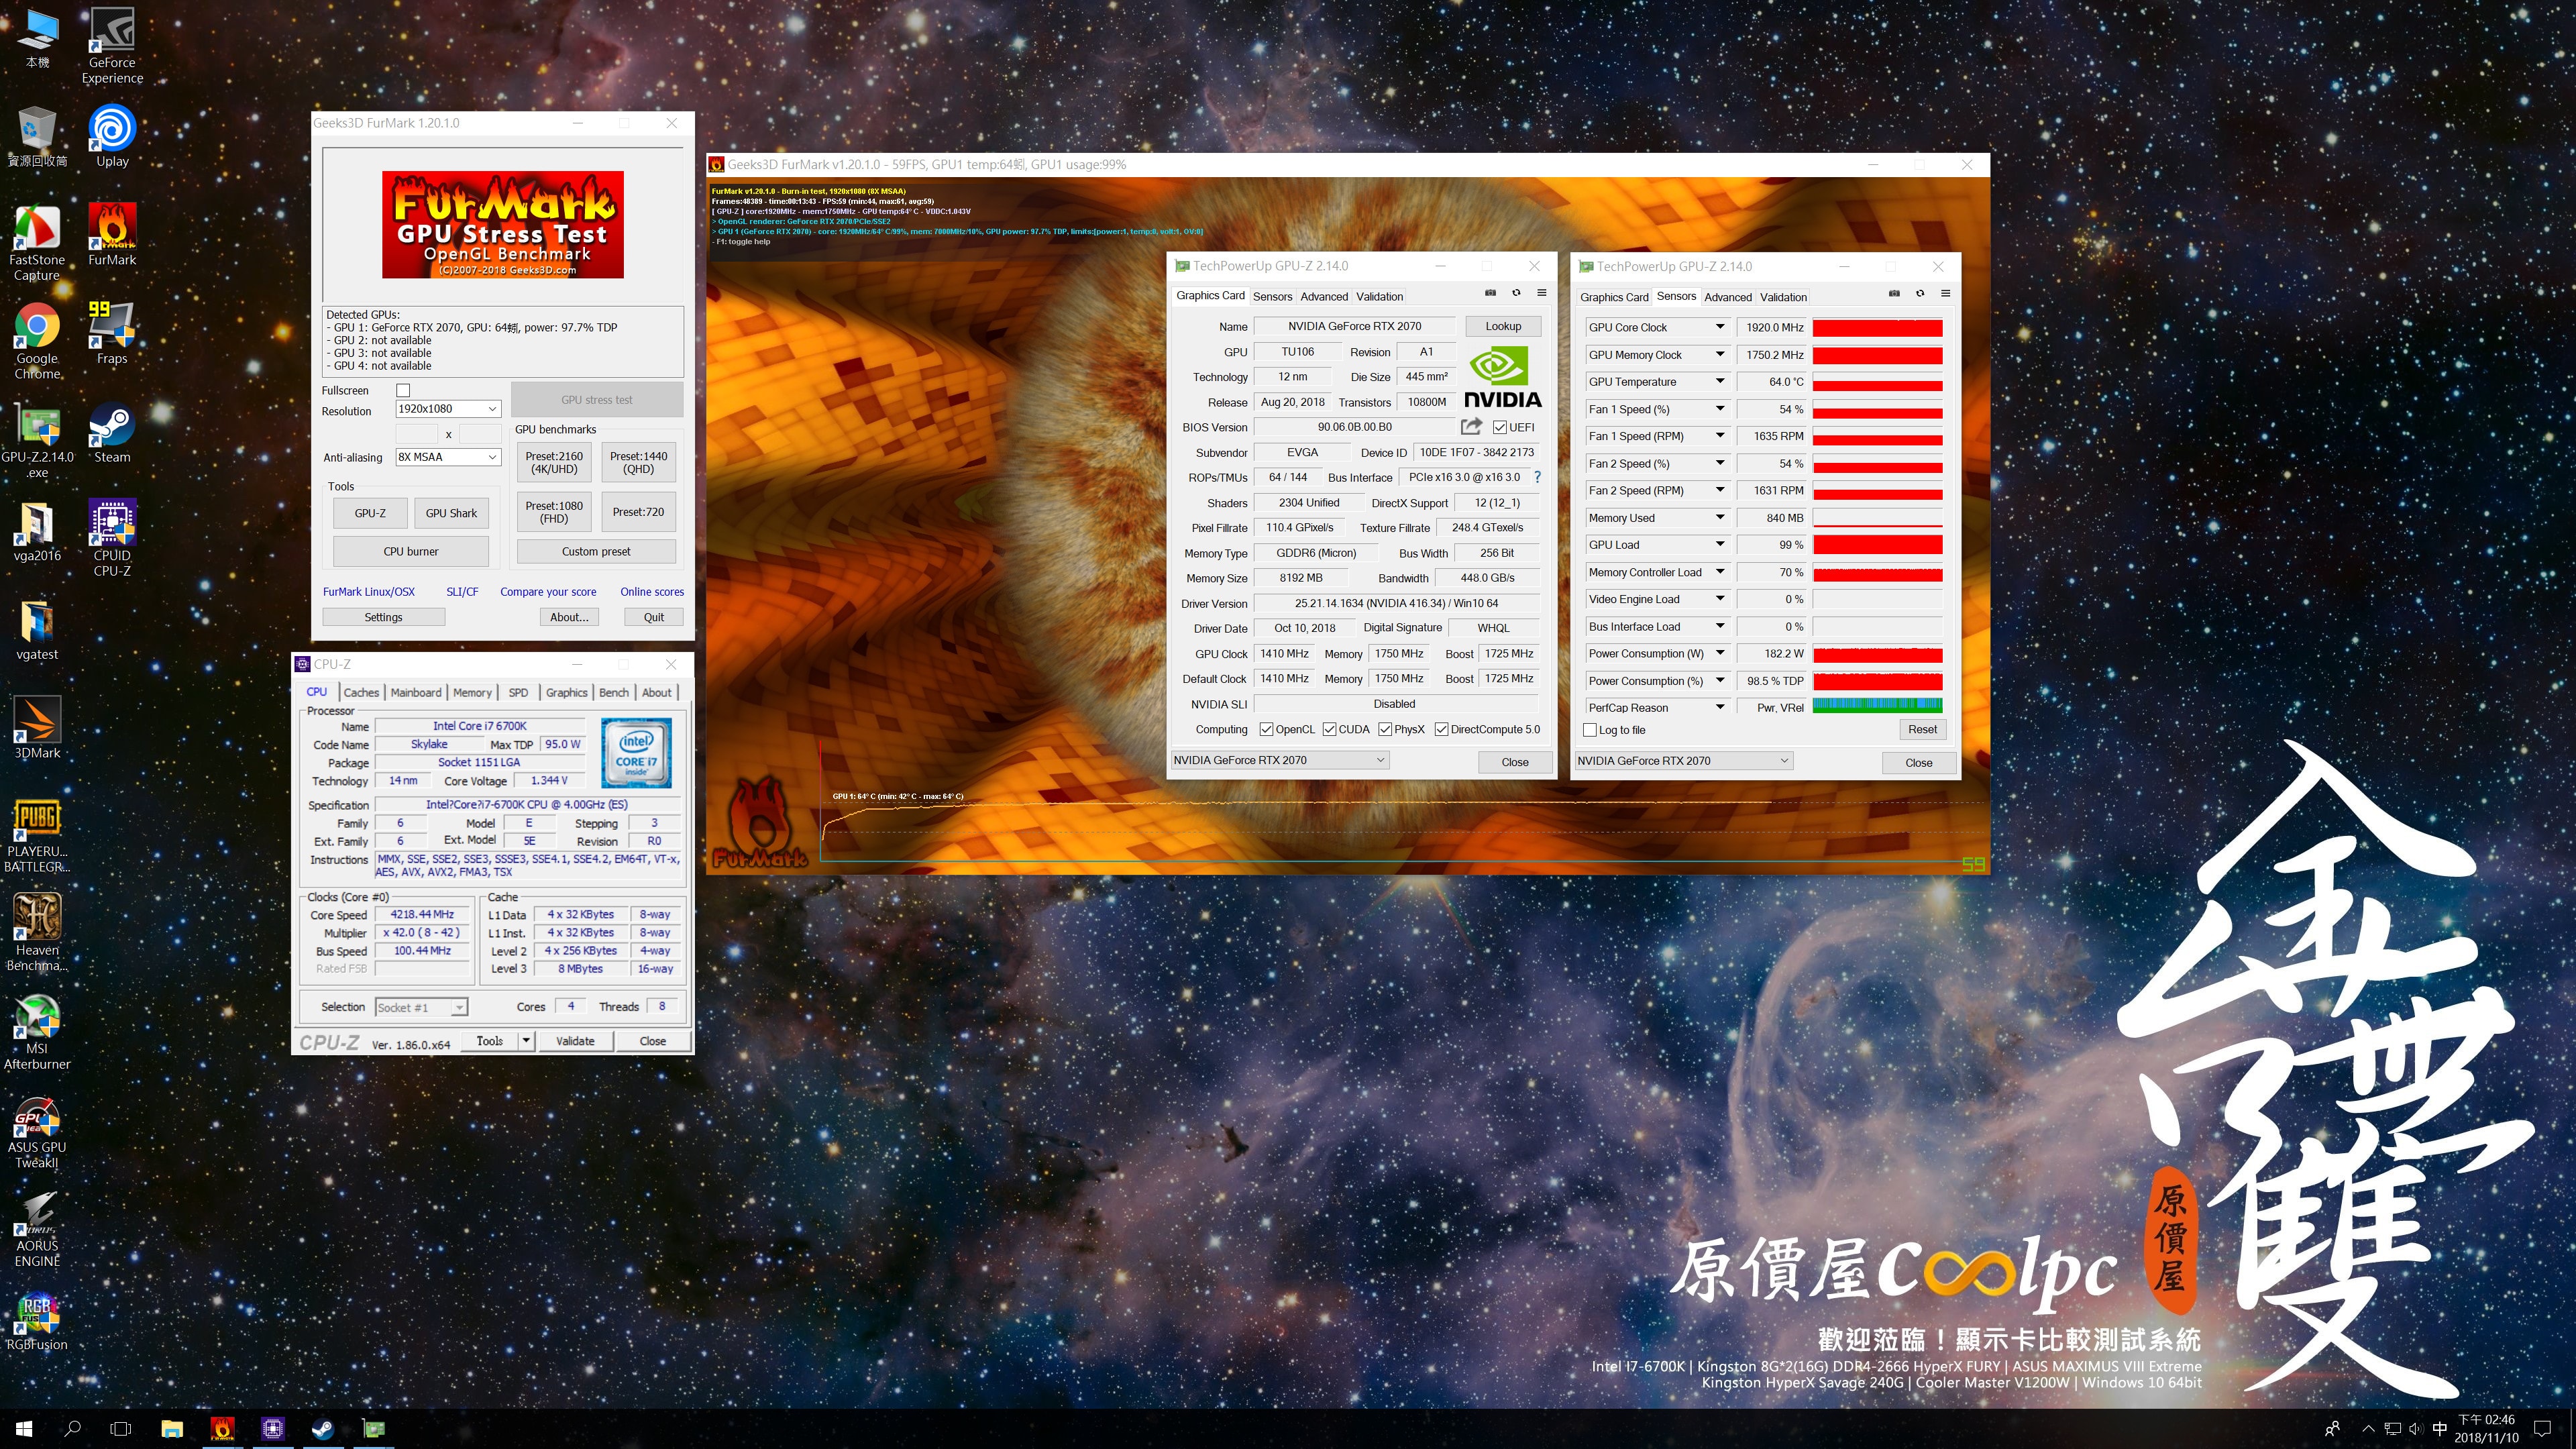Click refresh icon in GPU-Z Sensors window
Screen dimensions: 2576x1449
[x=1920, y=294]
